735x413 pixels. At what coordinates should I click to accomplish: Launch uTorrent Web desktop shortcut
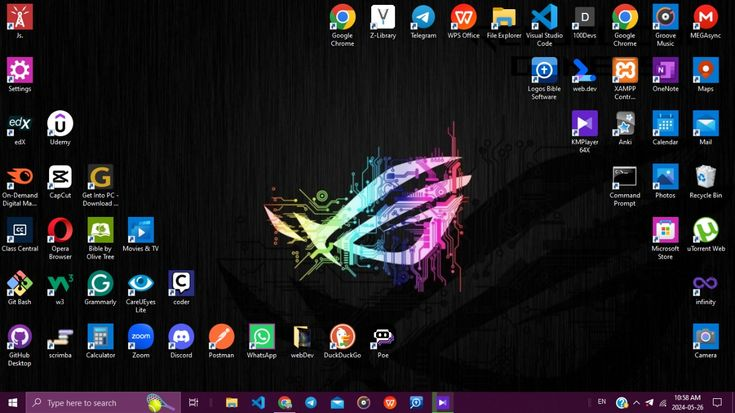point(705,235)
